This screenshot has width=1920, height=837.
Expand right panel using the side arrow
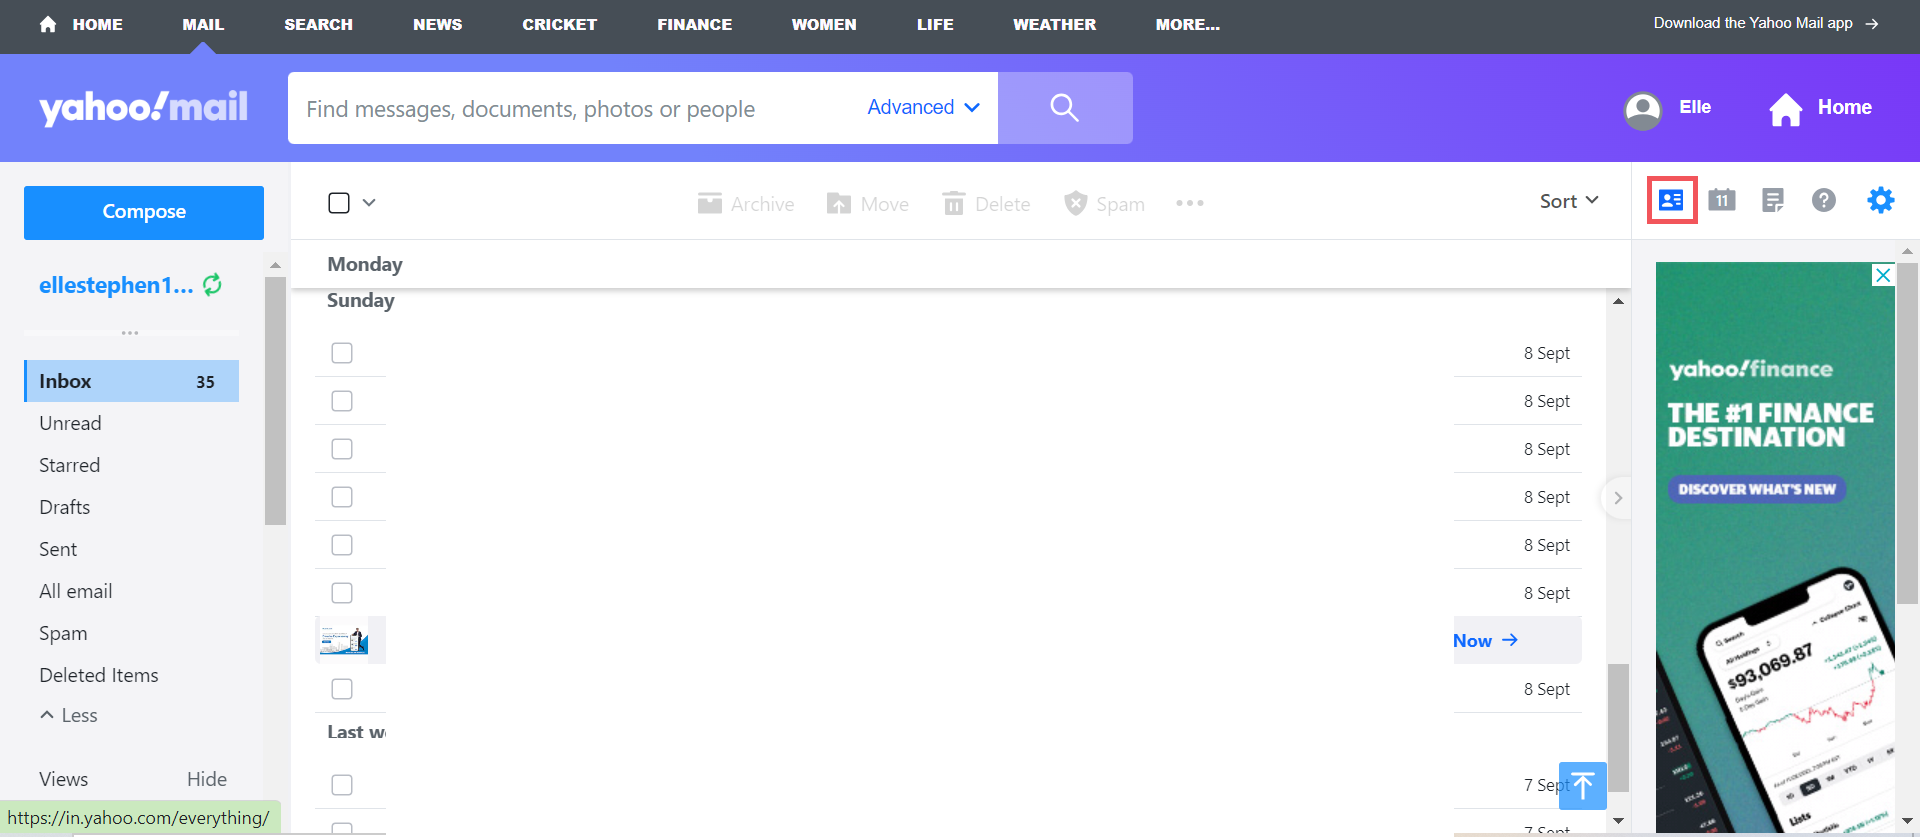1618,497
